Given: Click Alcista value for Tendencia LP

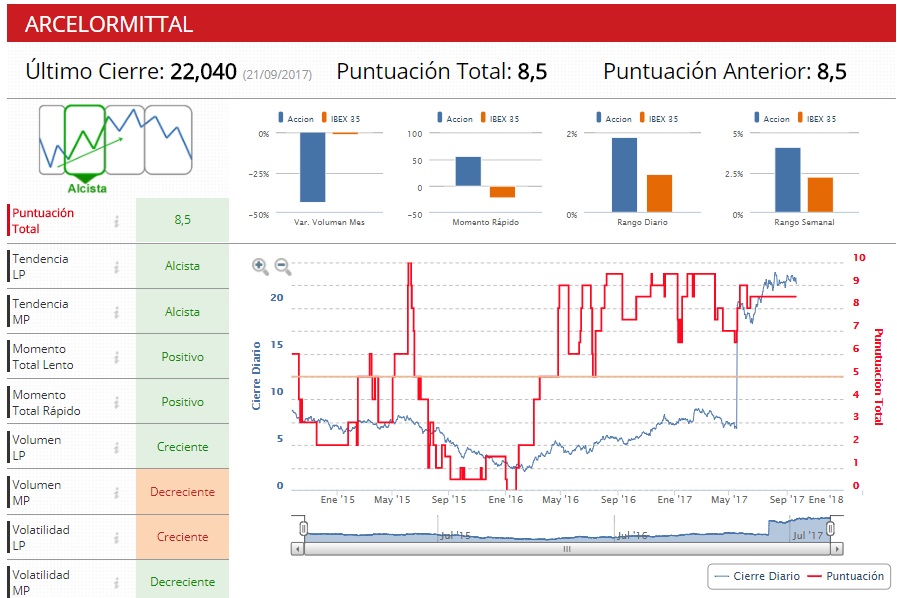Looking at the screenshot, I should coord(182,266).
